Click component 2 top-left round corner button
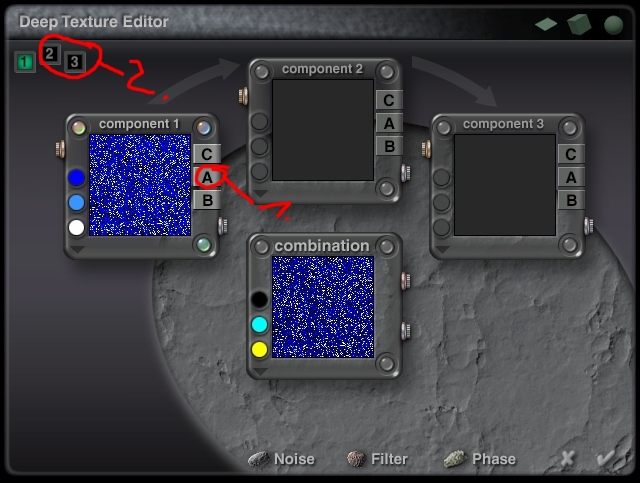 click(262, 72)
